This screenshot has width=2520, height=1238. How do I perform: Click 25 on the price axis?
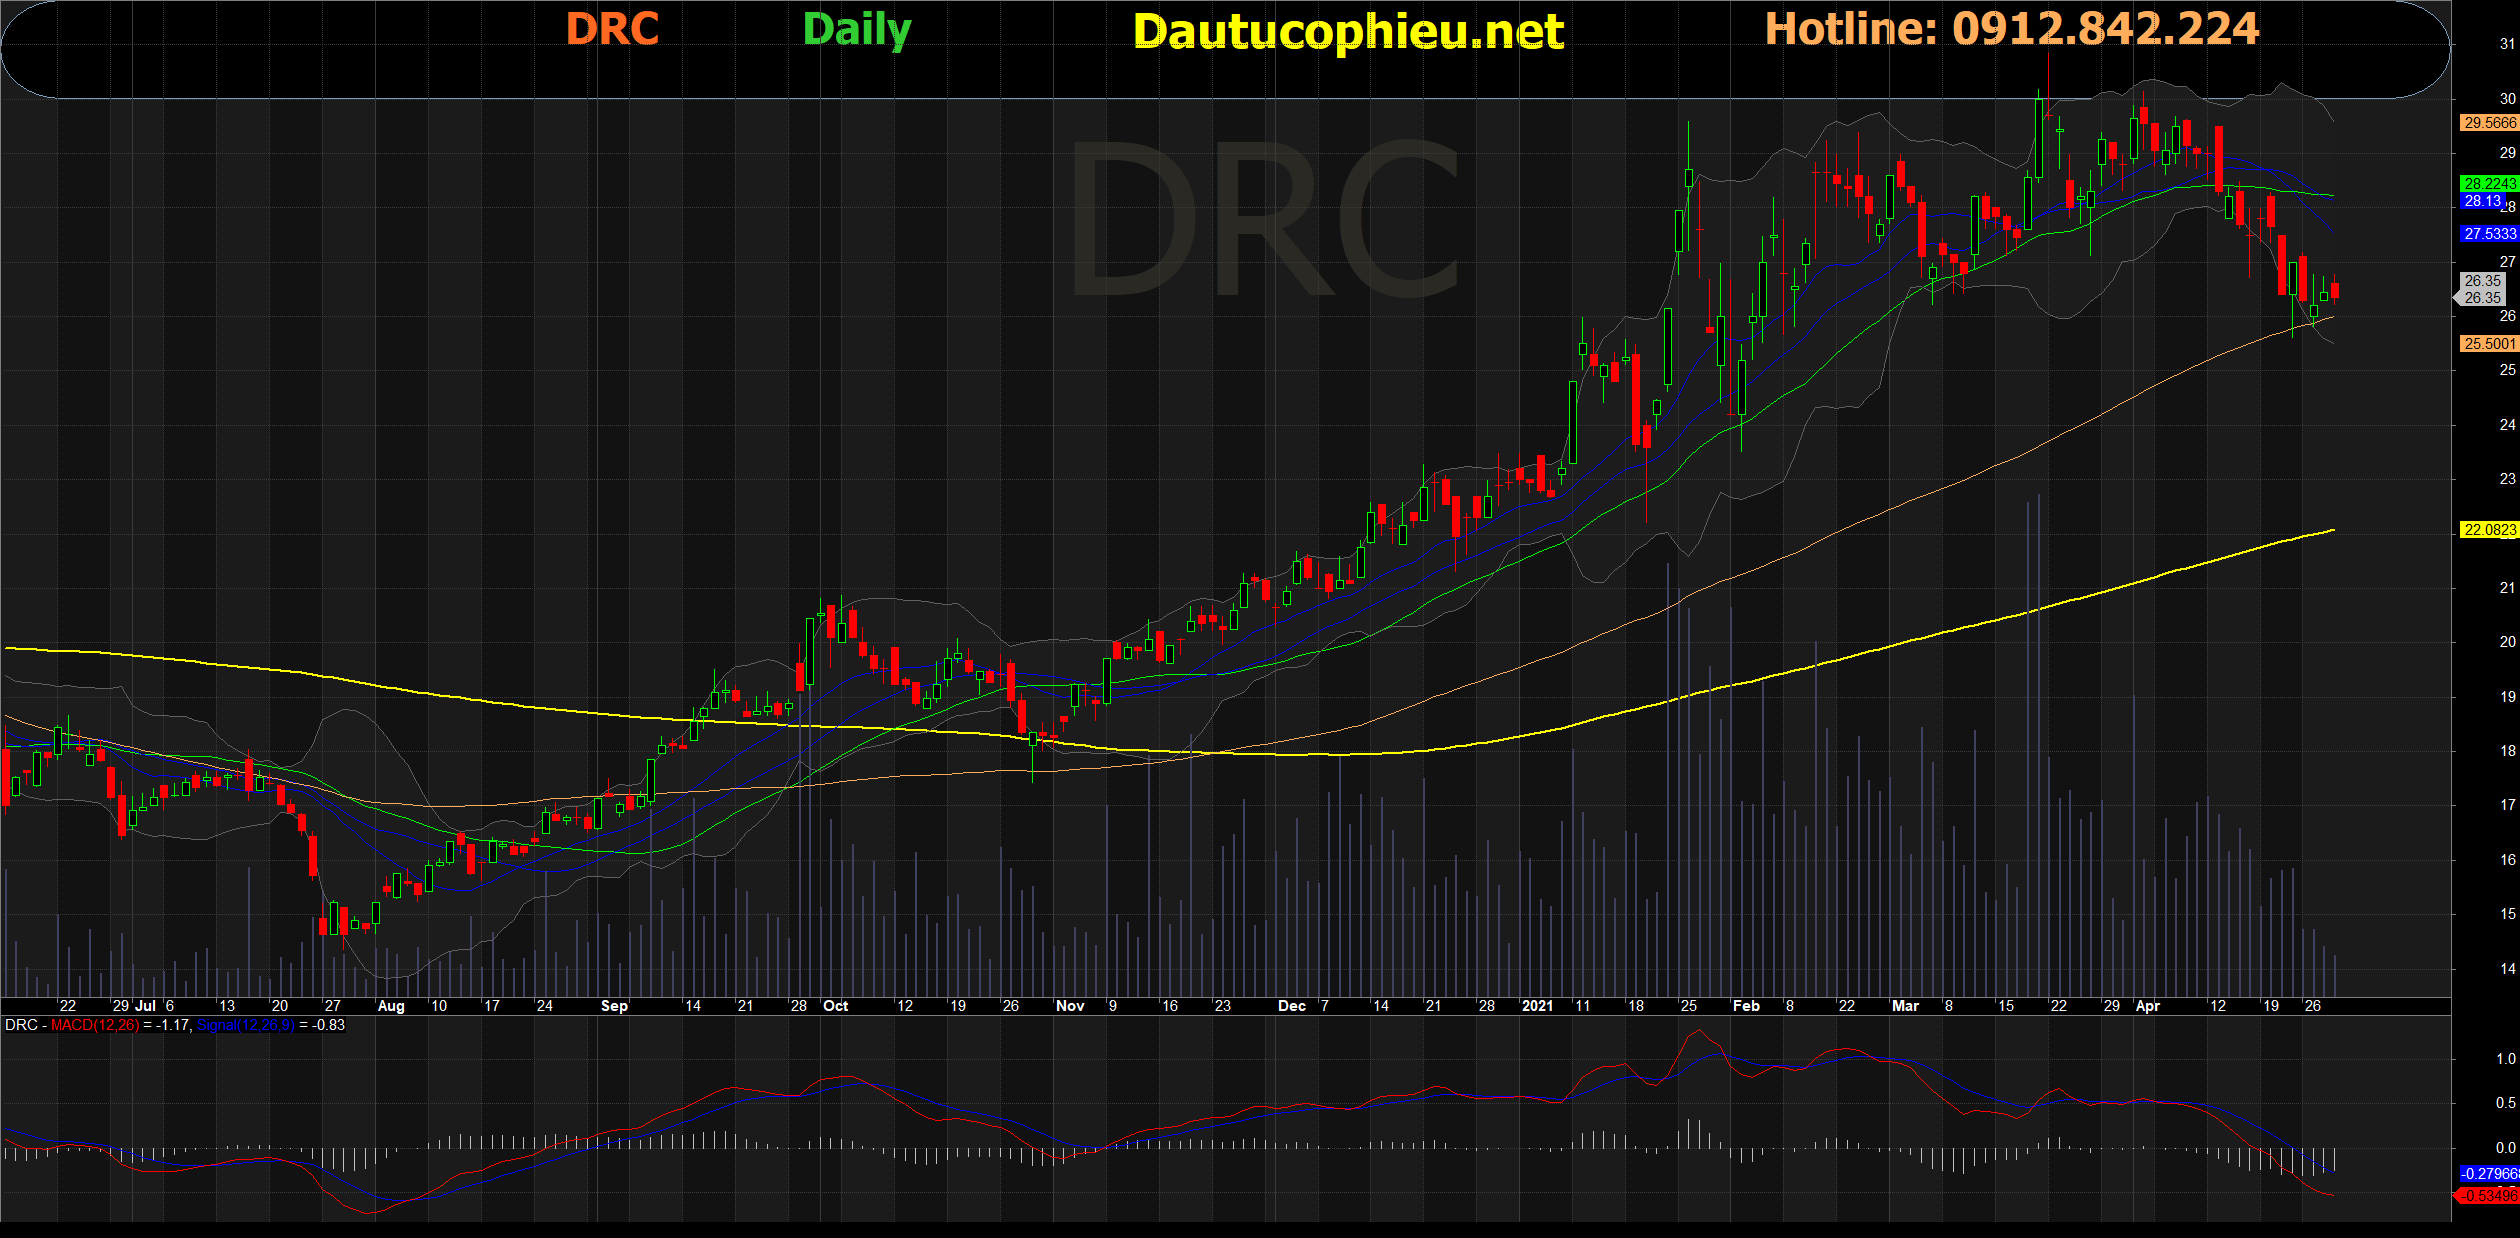(2507, 370)
